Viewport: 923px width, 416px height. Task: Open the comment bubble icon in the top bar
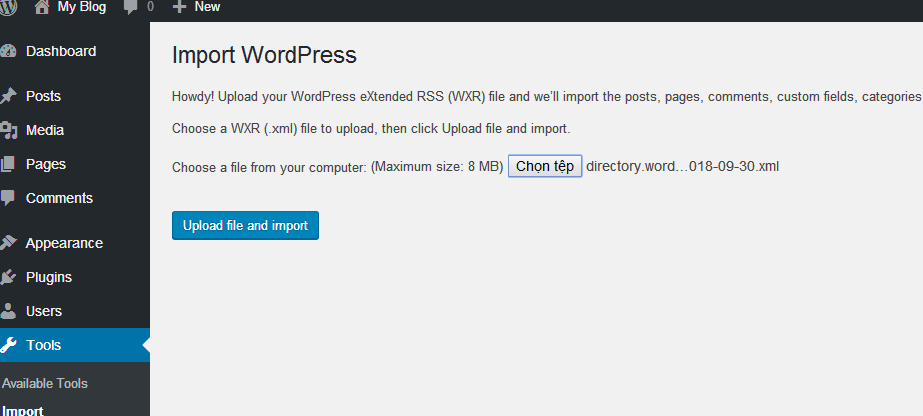coord(130,7)
